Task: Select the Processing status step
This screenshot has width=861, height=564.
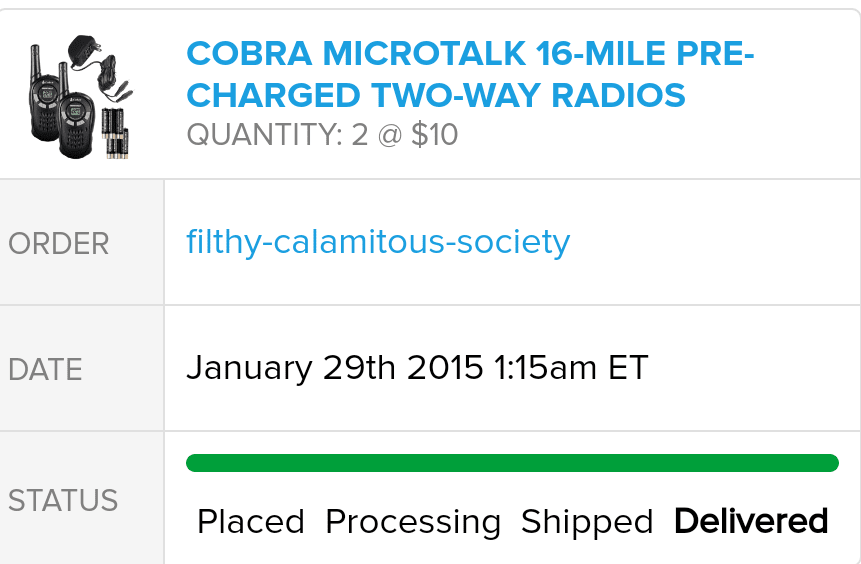Action: 413,521
